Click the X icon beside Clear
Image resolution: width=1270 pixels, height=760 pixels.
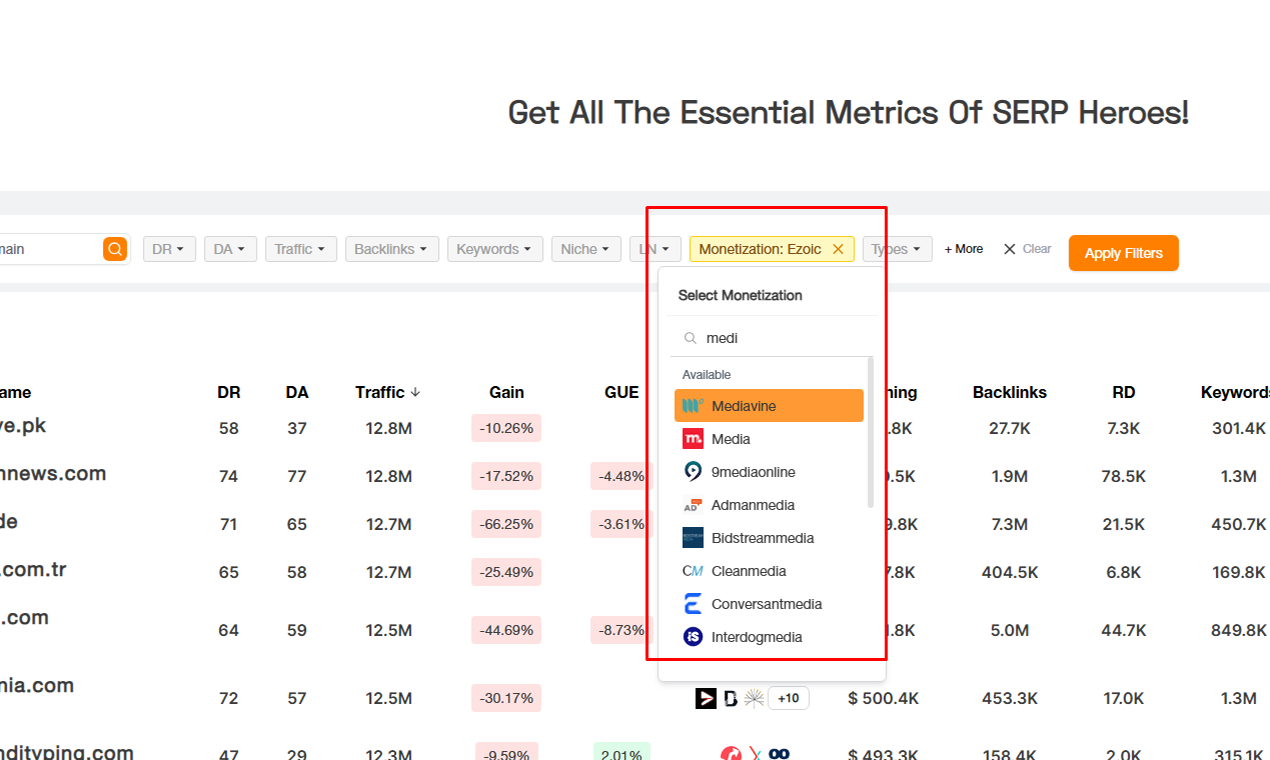1009,249
